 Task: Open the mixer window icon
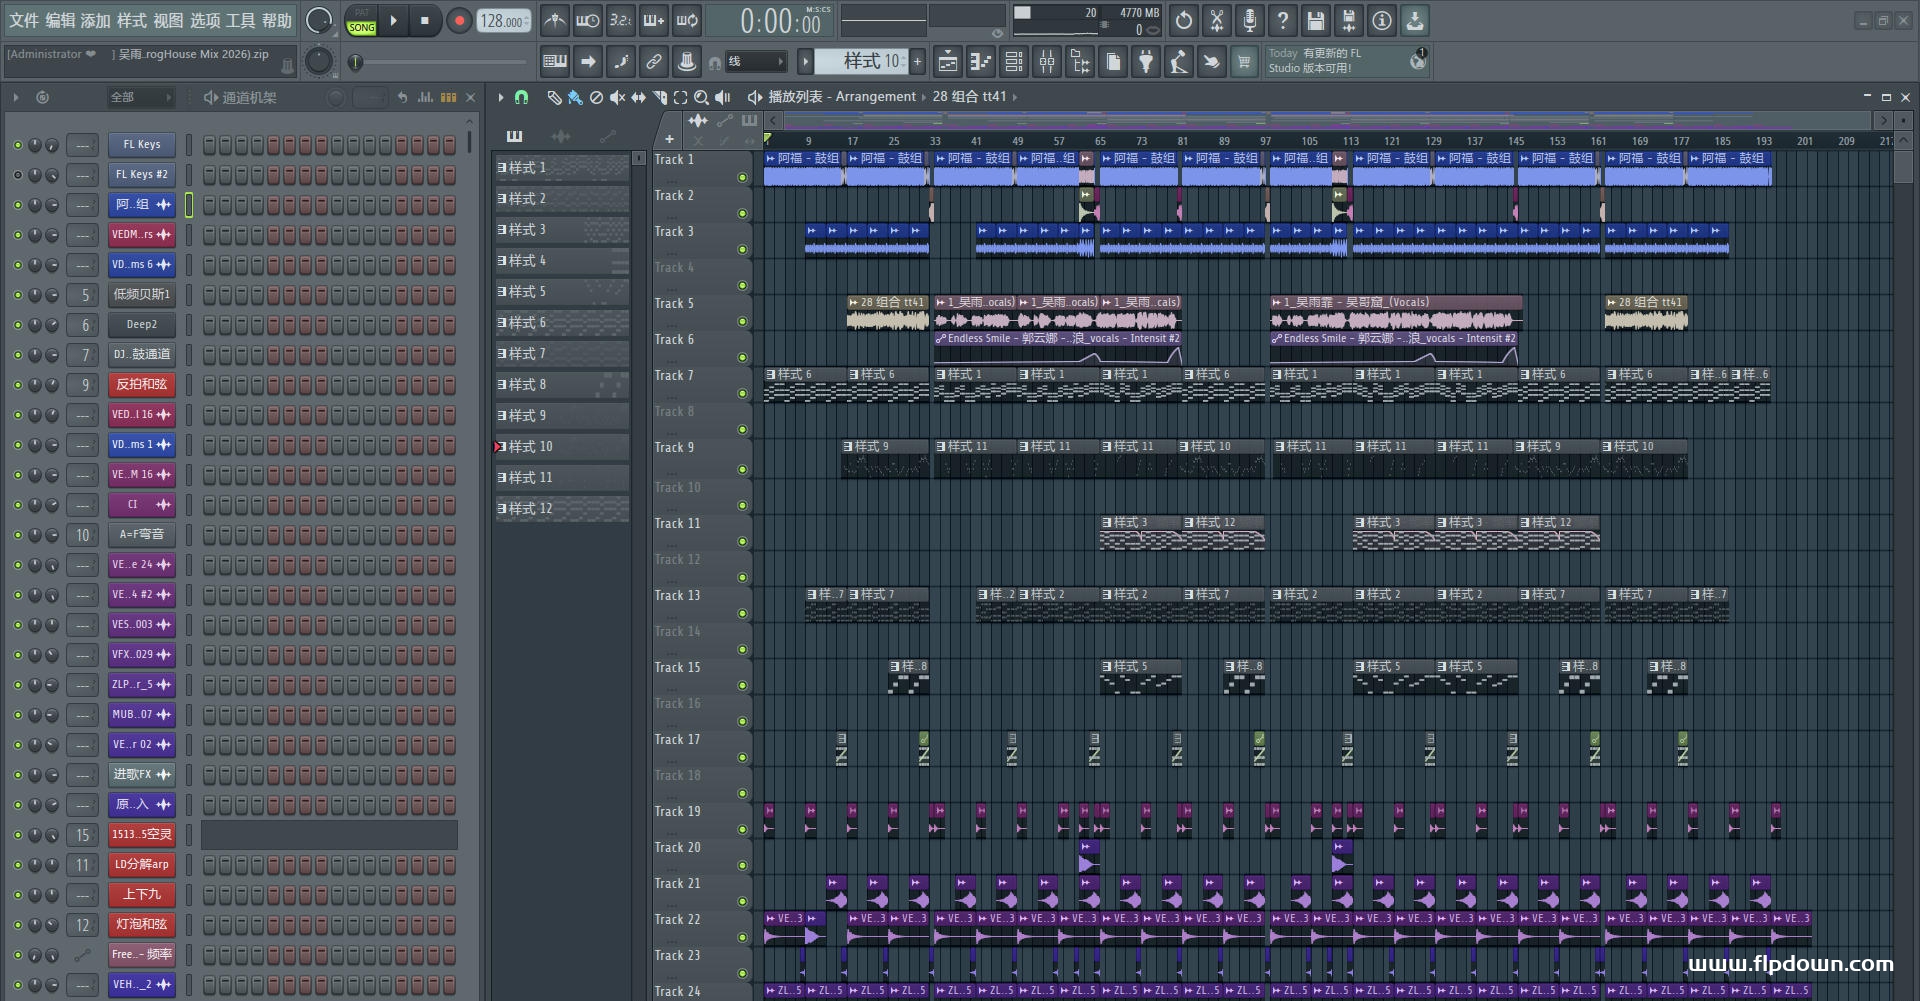[1047, 62]
